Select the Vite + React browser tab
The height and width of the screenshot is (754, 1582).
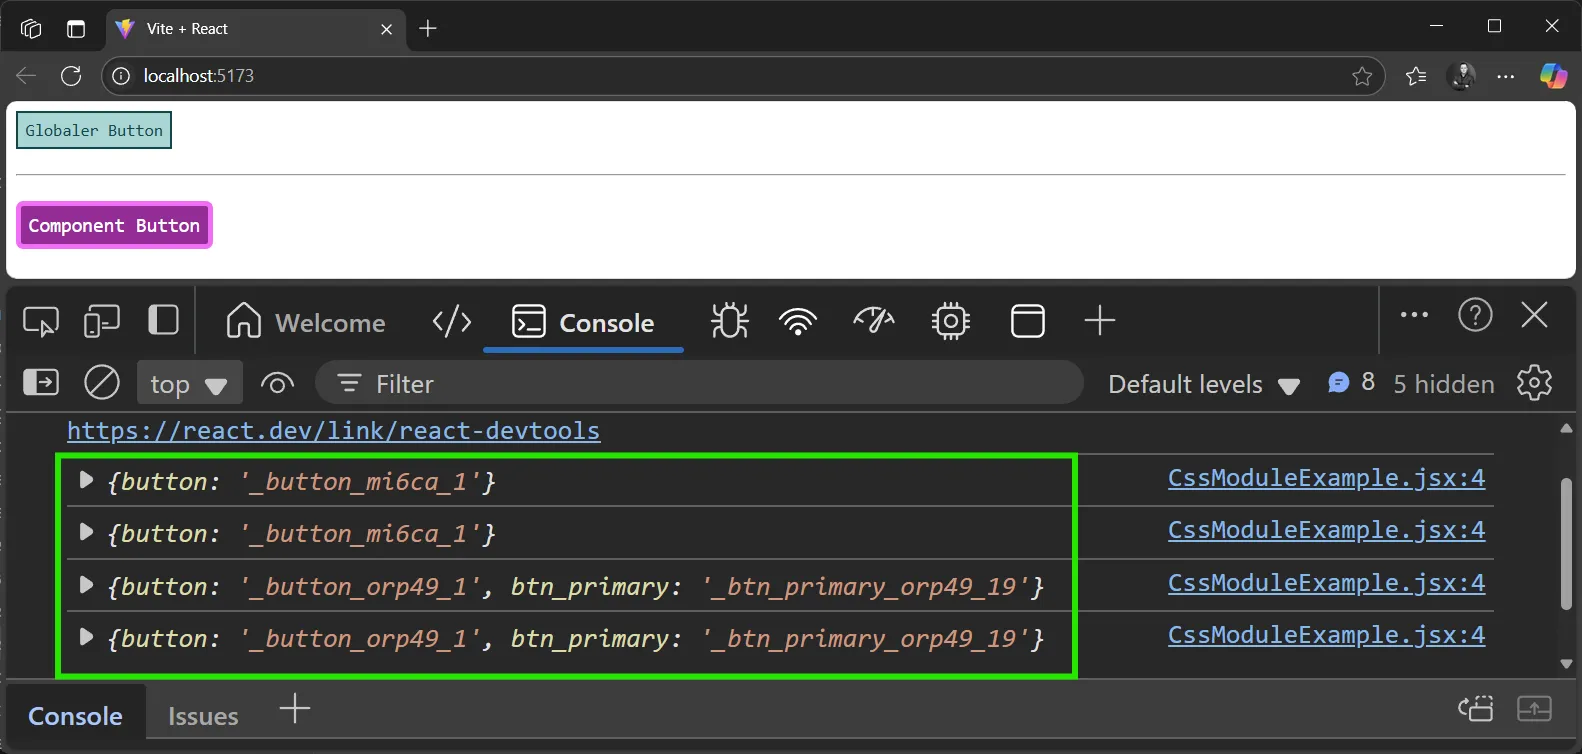pos(255,29)
